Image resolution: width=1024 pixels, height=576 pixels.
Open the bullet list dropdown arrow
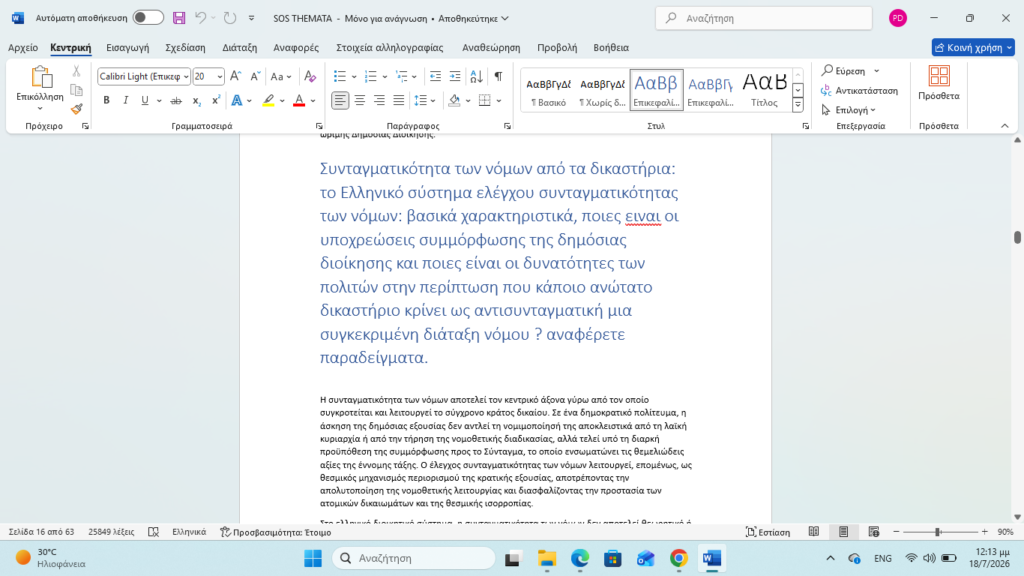point(354,77)
